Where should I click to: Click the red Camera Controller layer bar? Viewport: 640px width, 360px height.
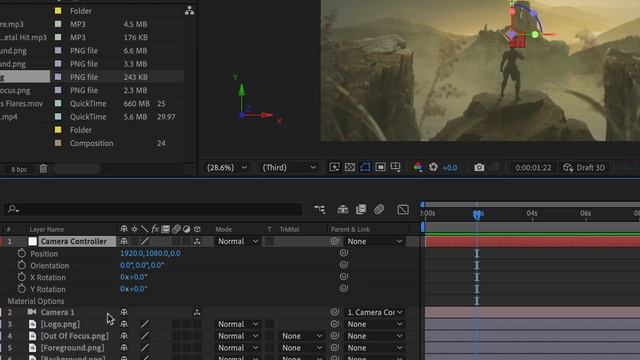pyautogui.click(x=532, y=242)
